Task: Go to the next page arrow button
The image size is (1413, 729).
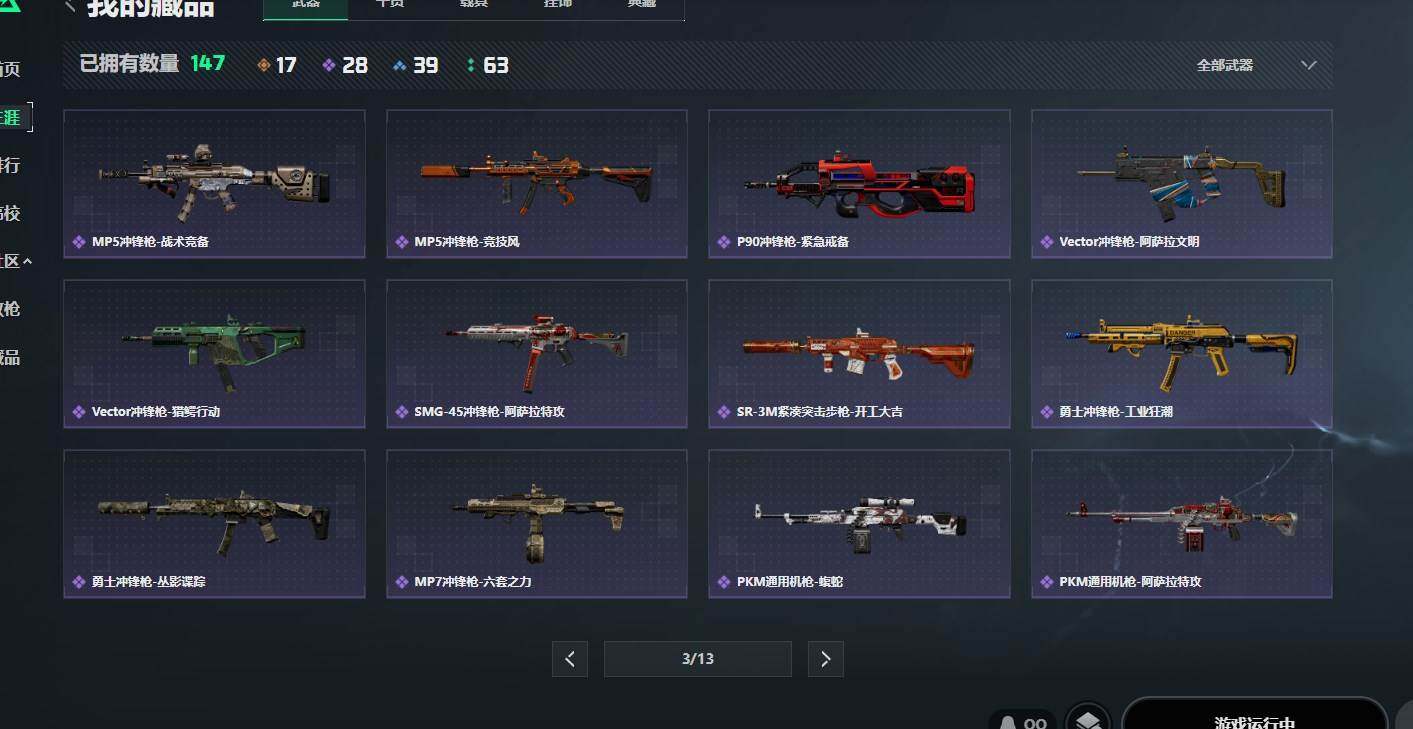Action: click(826, 659)
